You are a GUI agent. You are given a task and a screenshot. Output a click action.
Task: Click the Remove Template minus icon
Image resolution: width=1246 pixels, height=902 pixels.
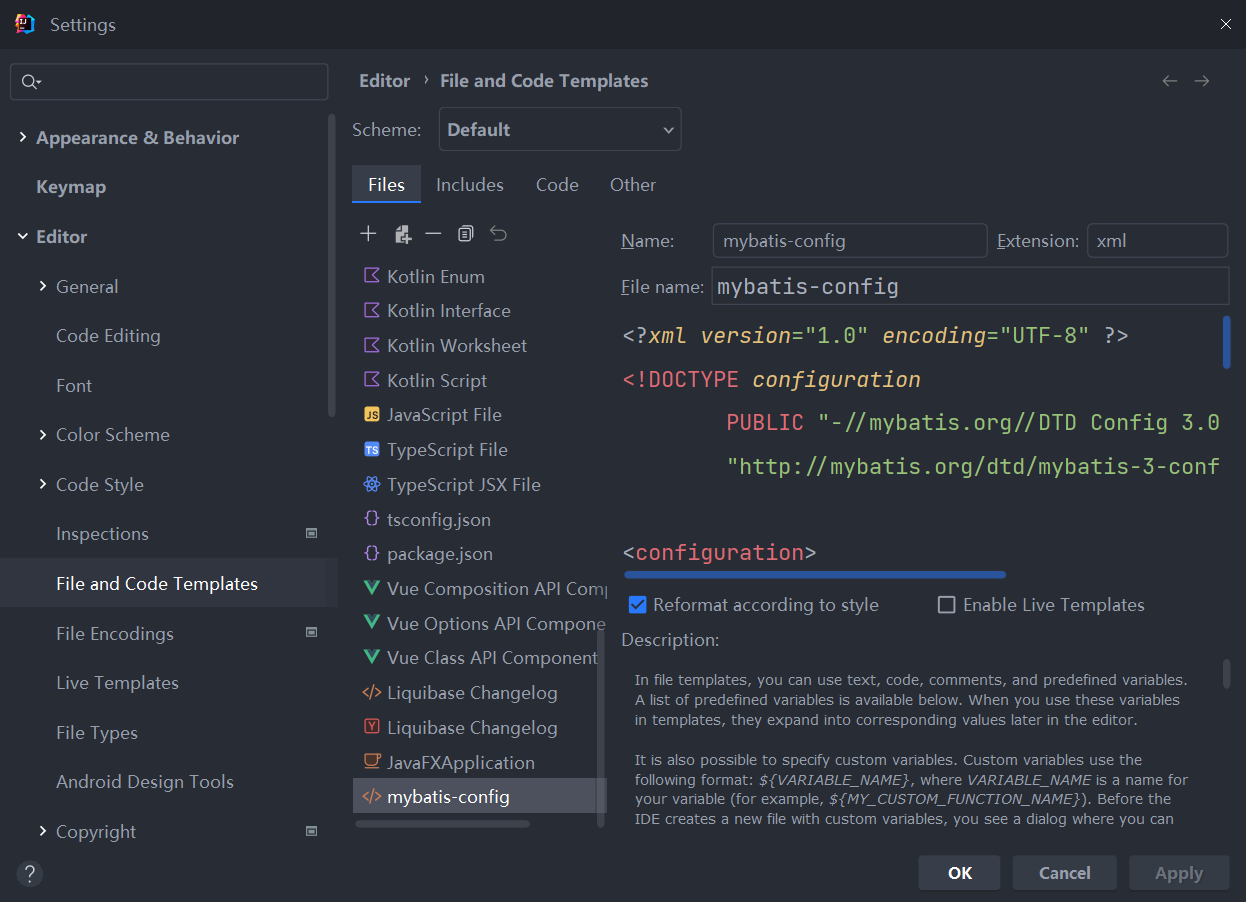433,234
